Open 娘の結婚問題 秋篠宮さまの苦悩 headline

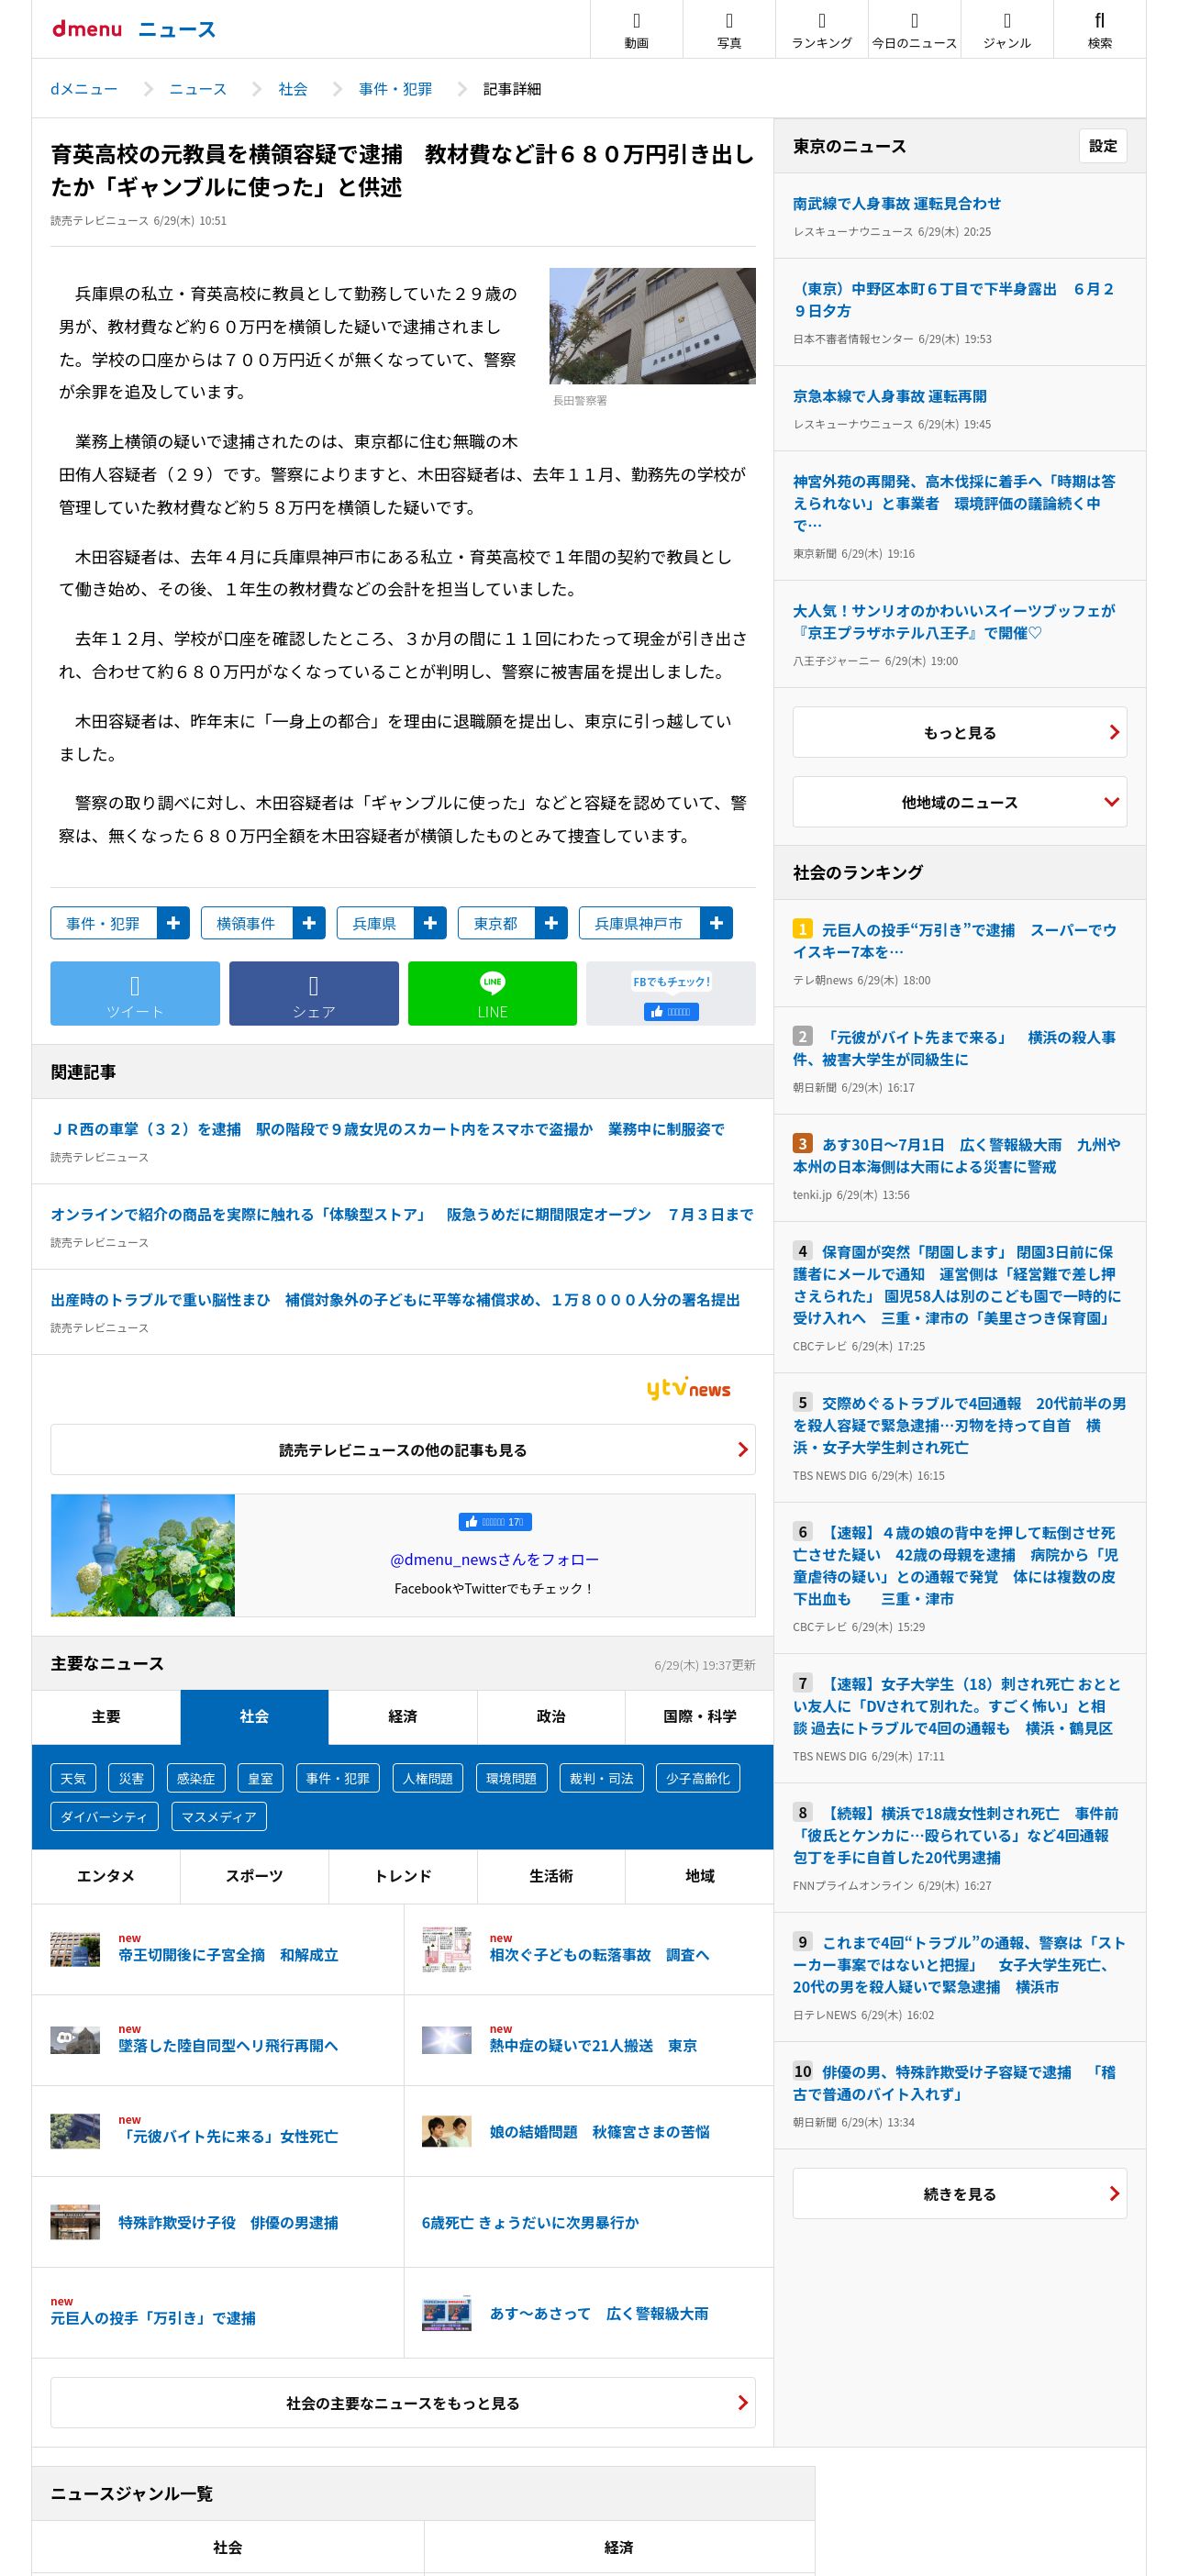[x=600, y=2131]
